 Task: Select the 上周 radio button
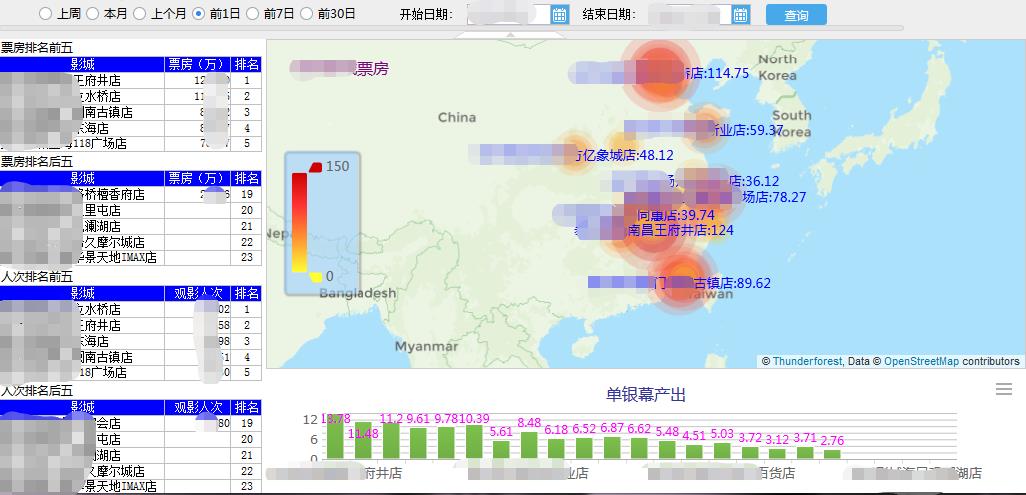(44, 14)
